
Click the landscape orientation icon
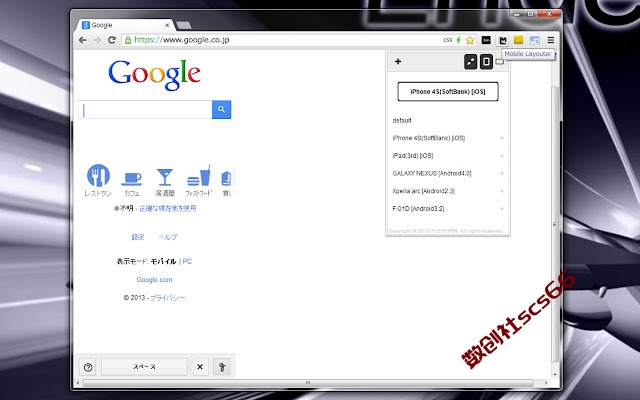tap(500, 62)
